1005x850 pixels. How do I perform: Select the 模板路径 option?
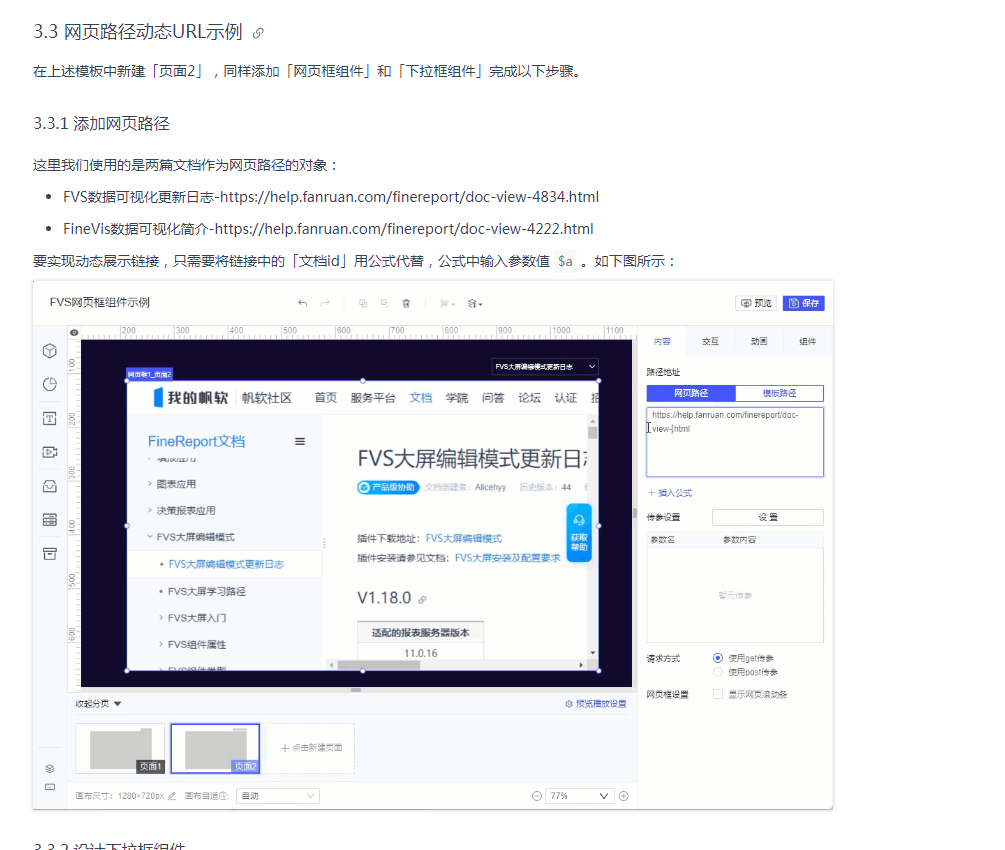(779, 394)
